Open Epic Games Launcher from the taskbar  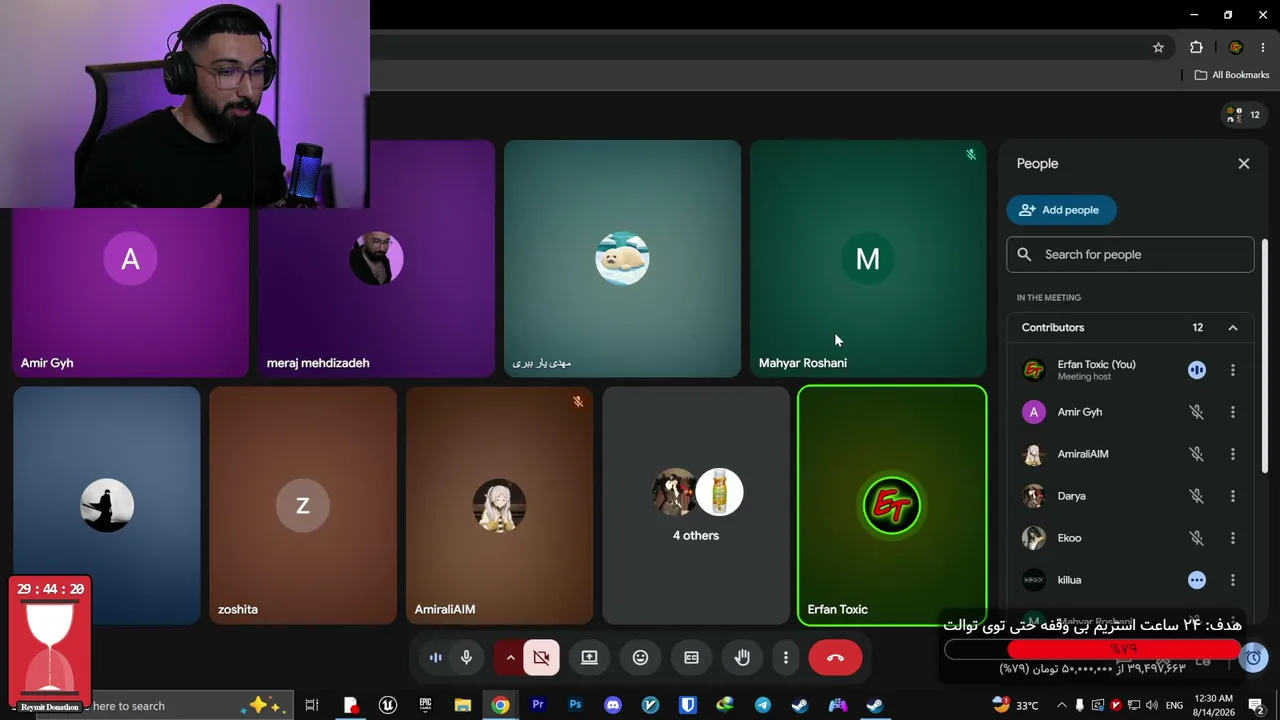tap(425, 706)
